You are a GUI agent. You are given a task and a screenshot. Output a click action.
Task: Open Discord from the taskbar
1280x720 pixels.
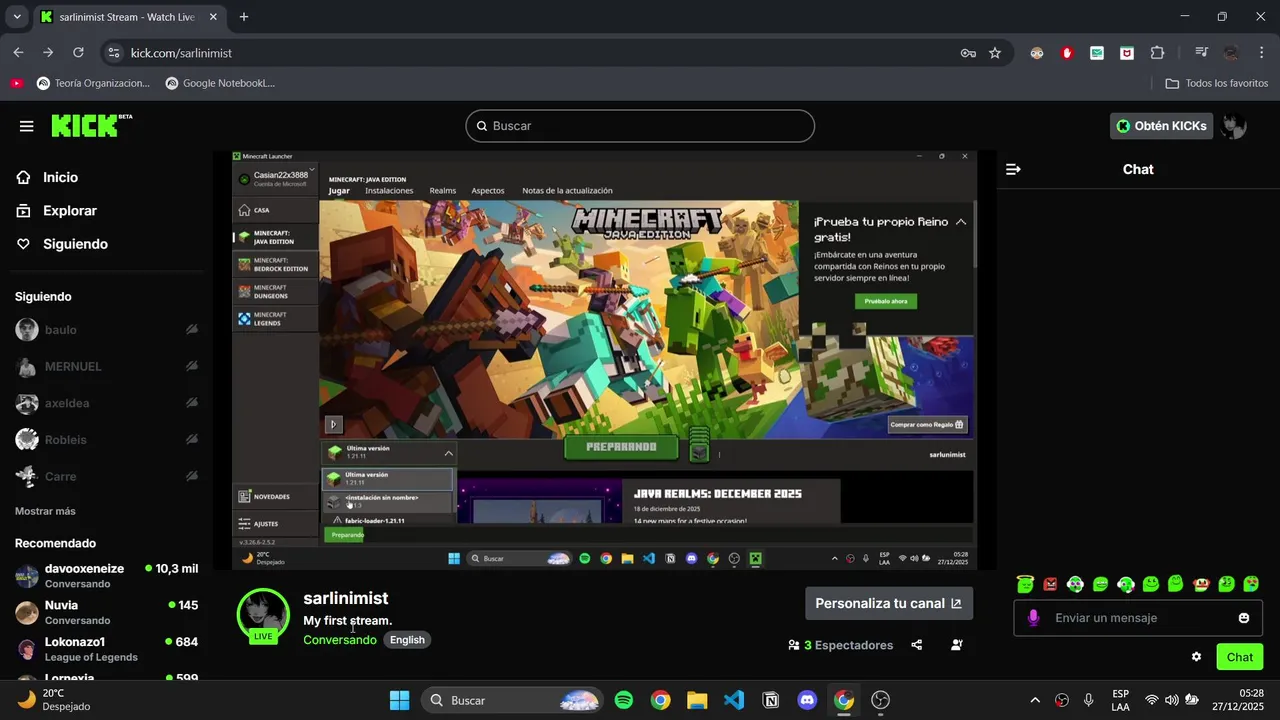(807, 700)
